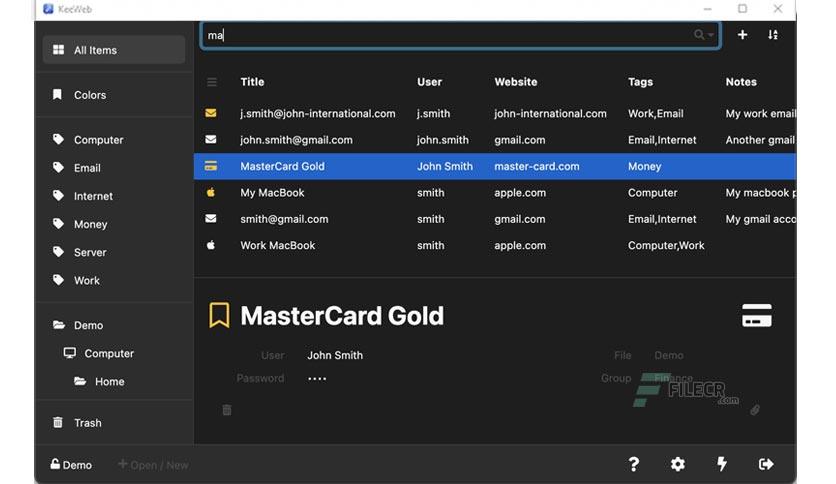This screenshot has width=836, height=484.
Task: Focus the search field containing 'ma'
Action: (461, 35)
